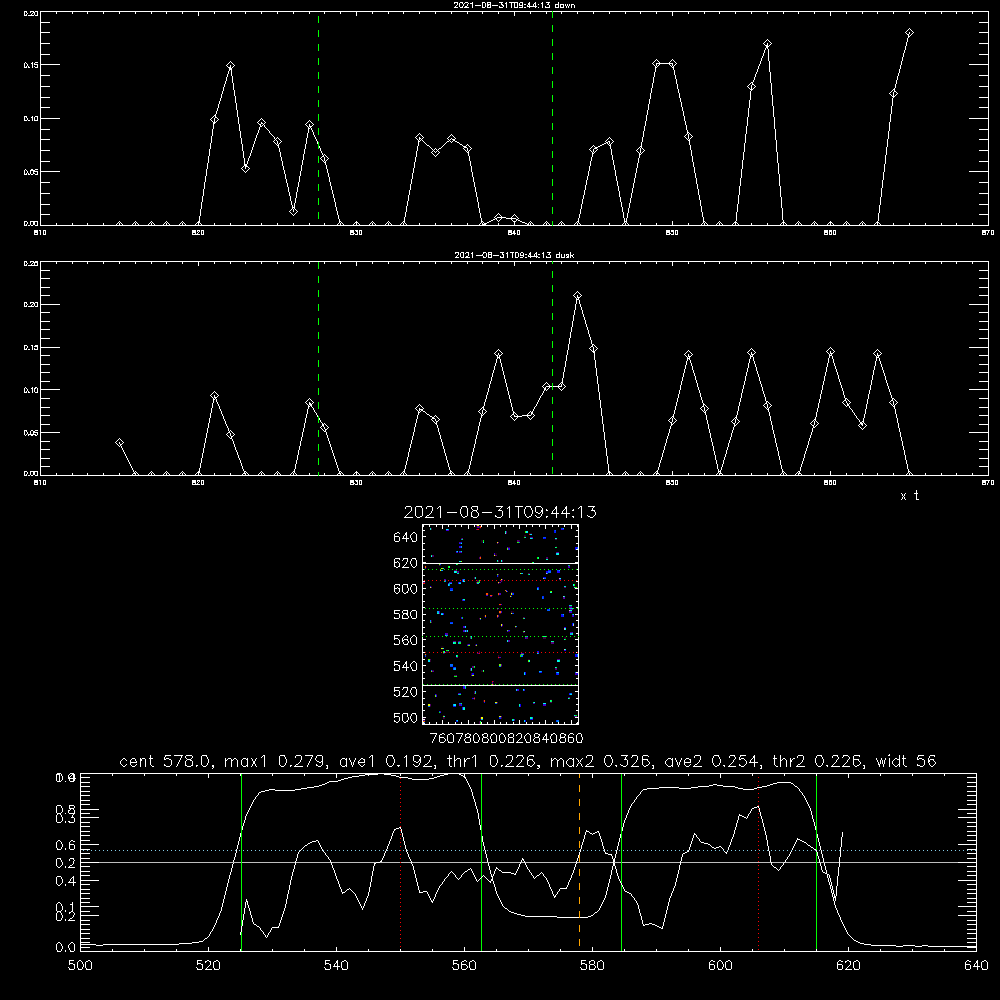Select scatter image y-axis label "600"

click(x=406, y=589)
